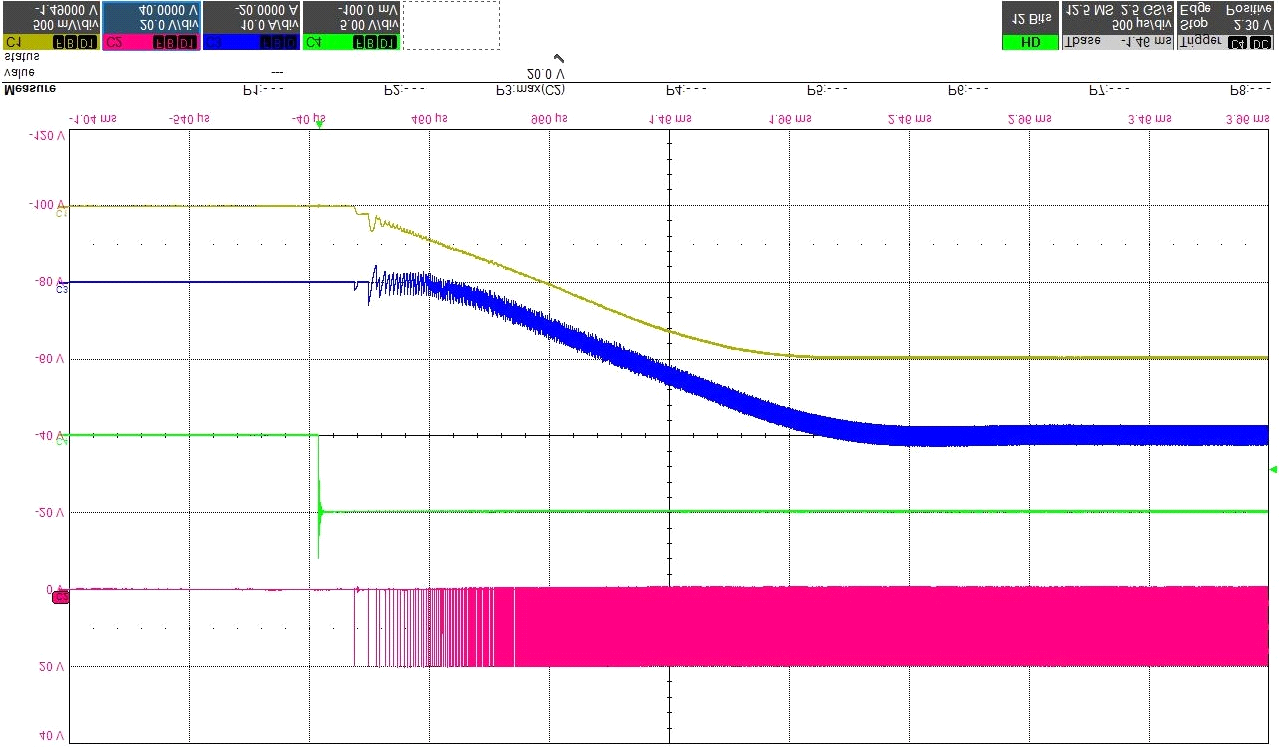Viewport: 1280px width, 747px height.
Task: Toggle the green HD mode indicator
Action: 1029,42
